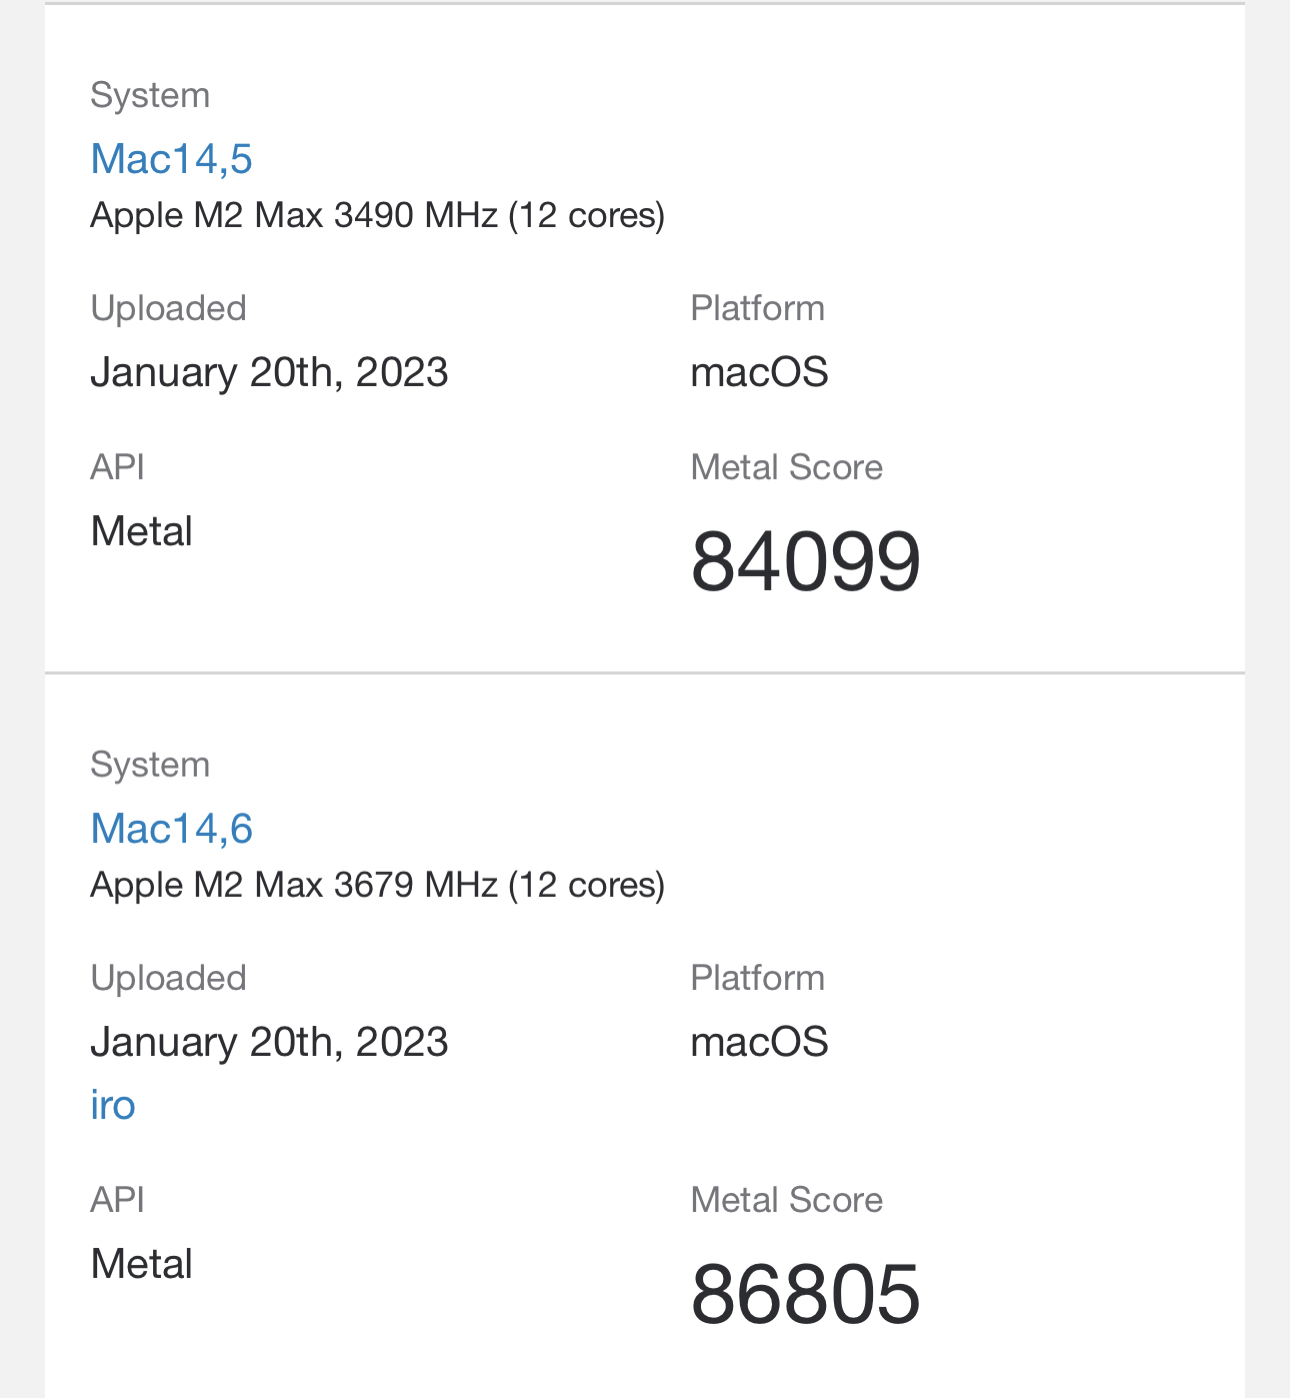Image resolution: width=1290 pixels, height=1398 pixels.
Task: Select the Apple M2 Max 3679 MHz text
Action: click(x=377, y=885)
